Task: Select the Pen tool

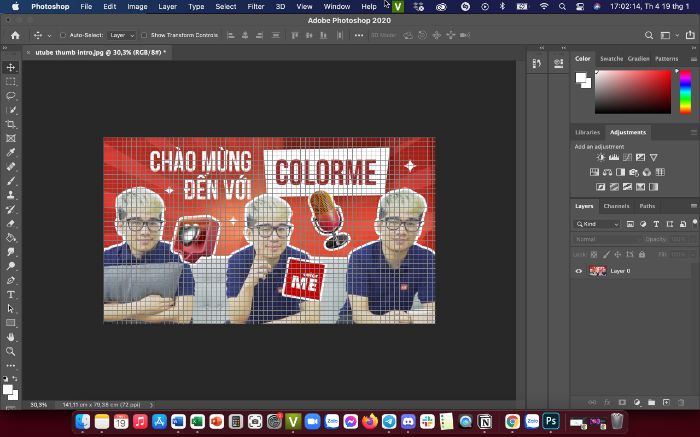Action: [11, 280]
